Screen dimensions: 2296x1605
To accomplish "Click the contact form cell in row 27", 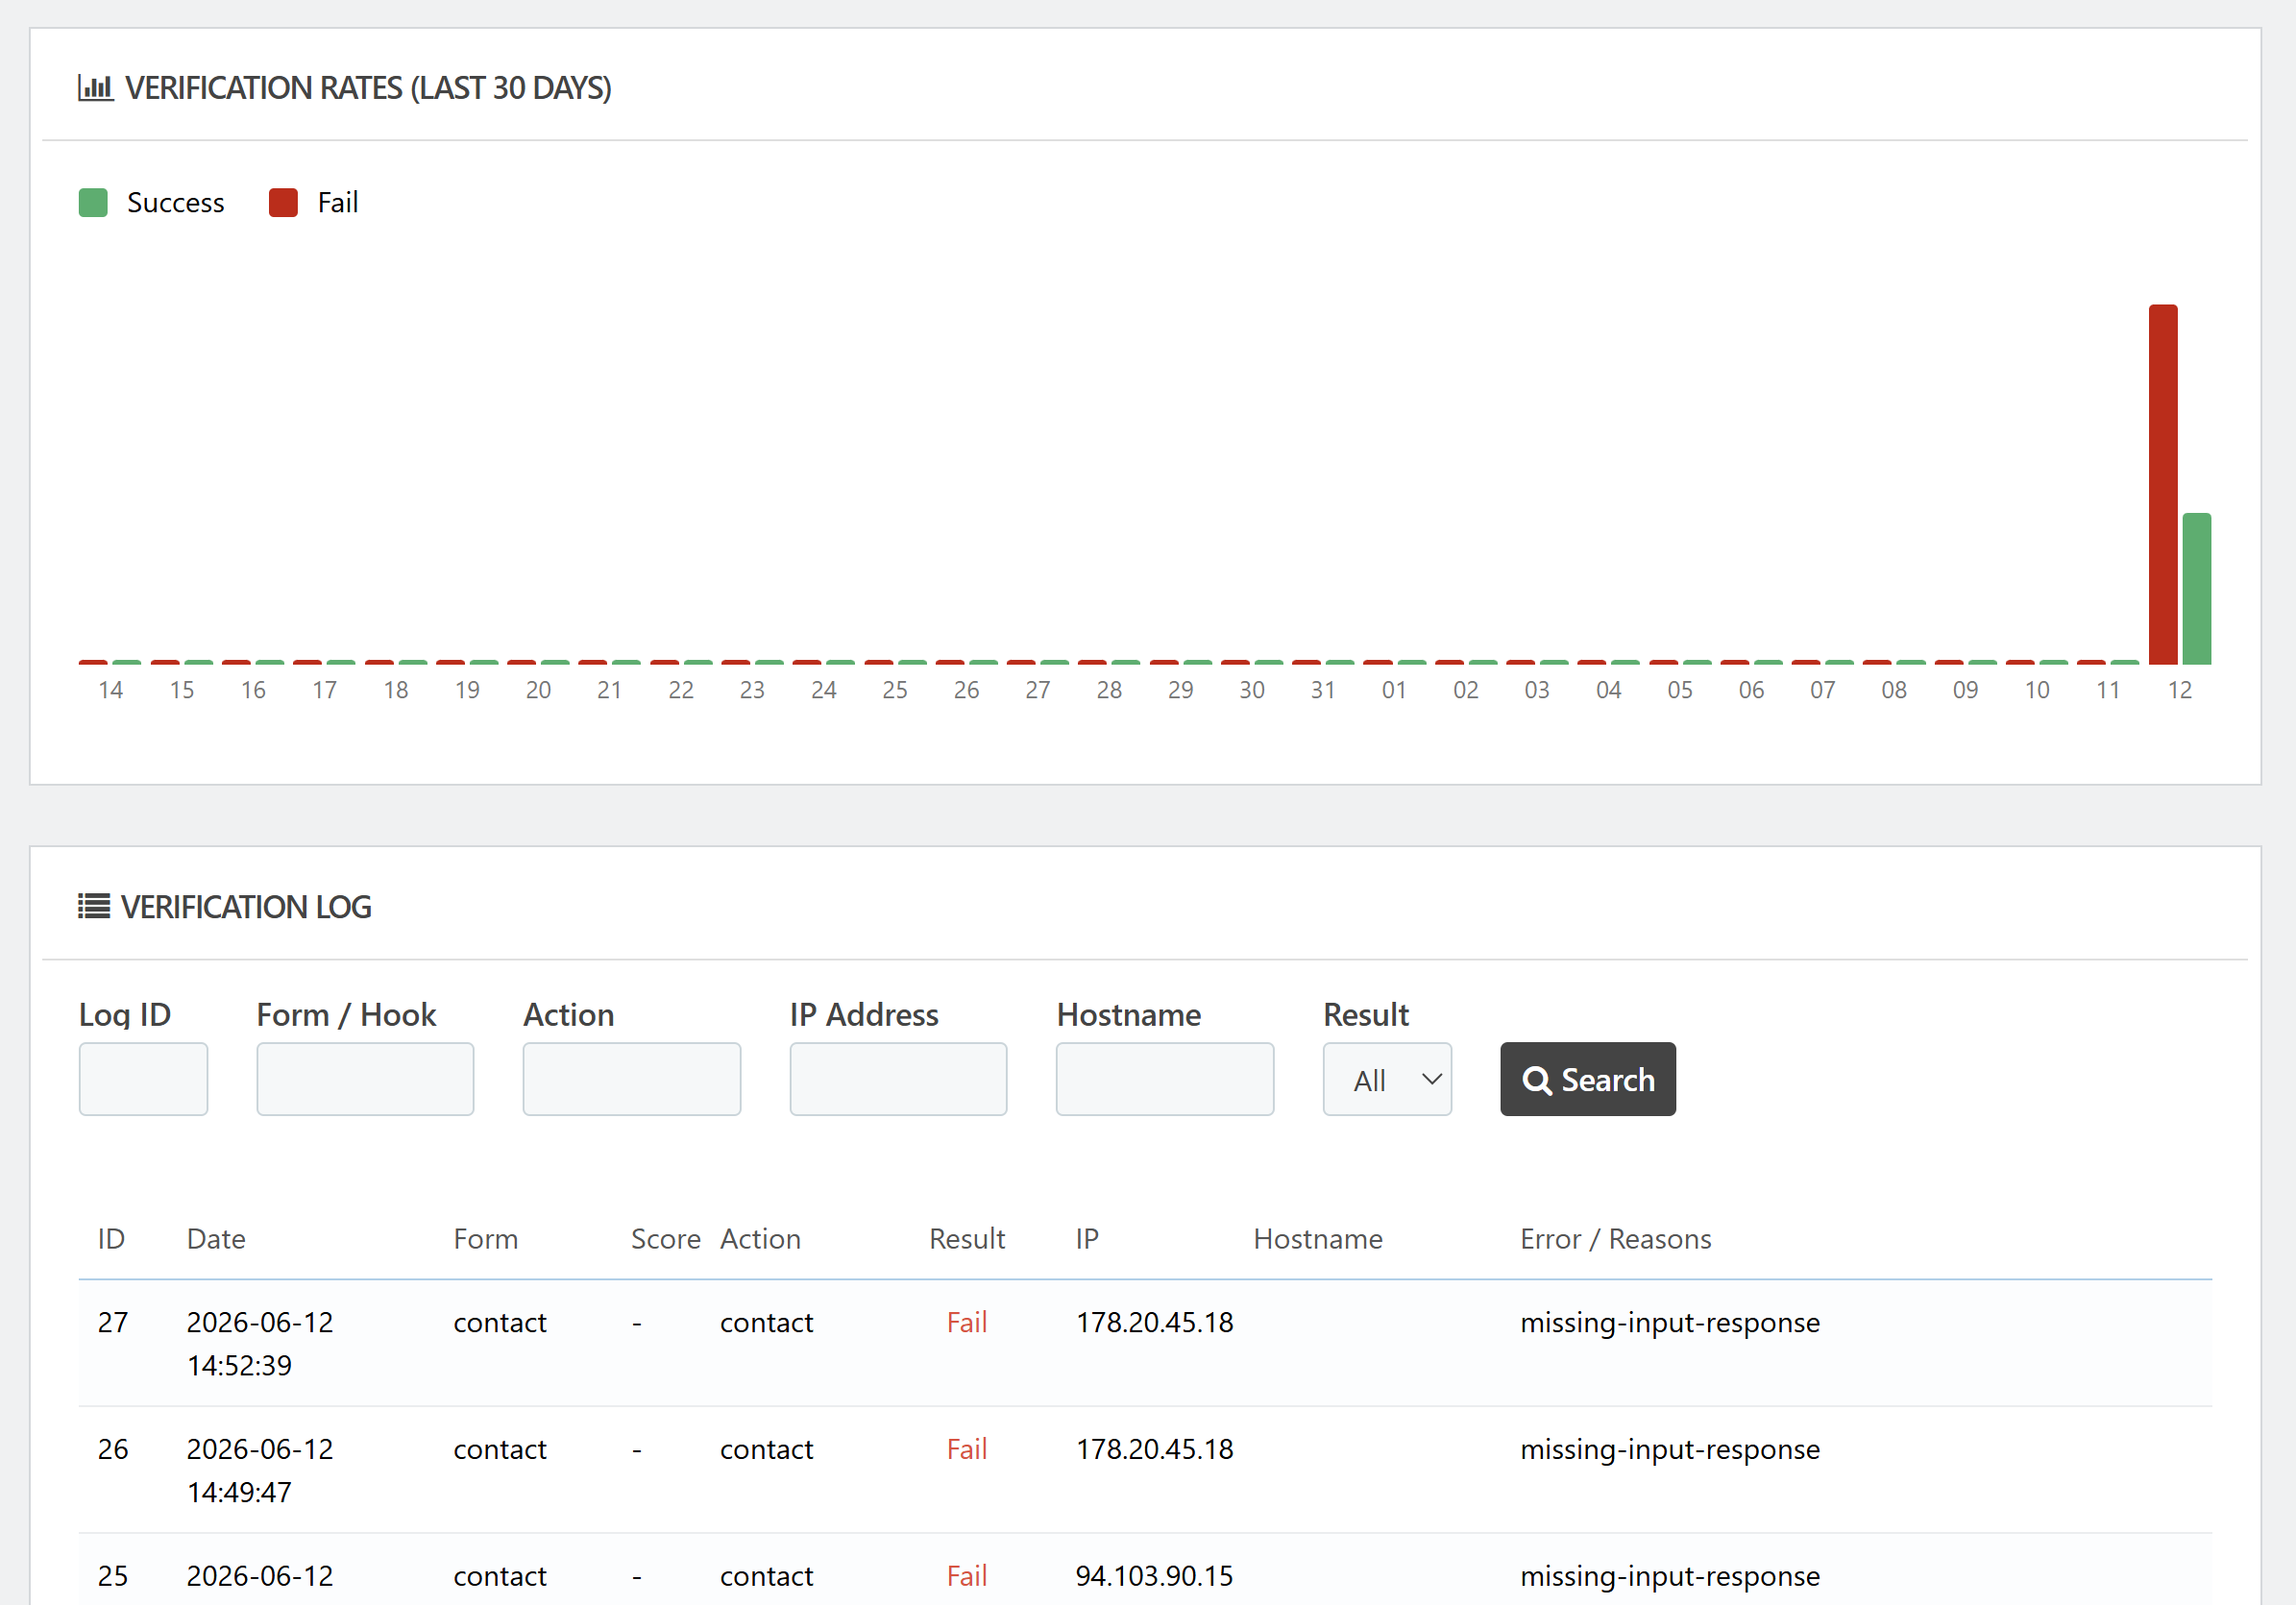I will pyautogui.click(x=500, y=1322).
